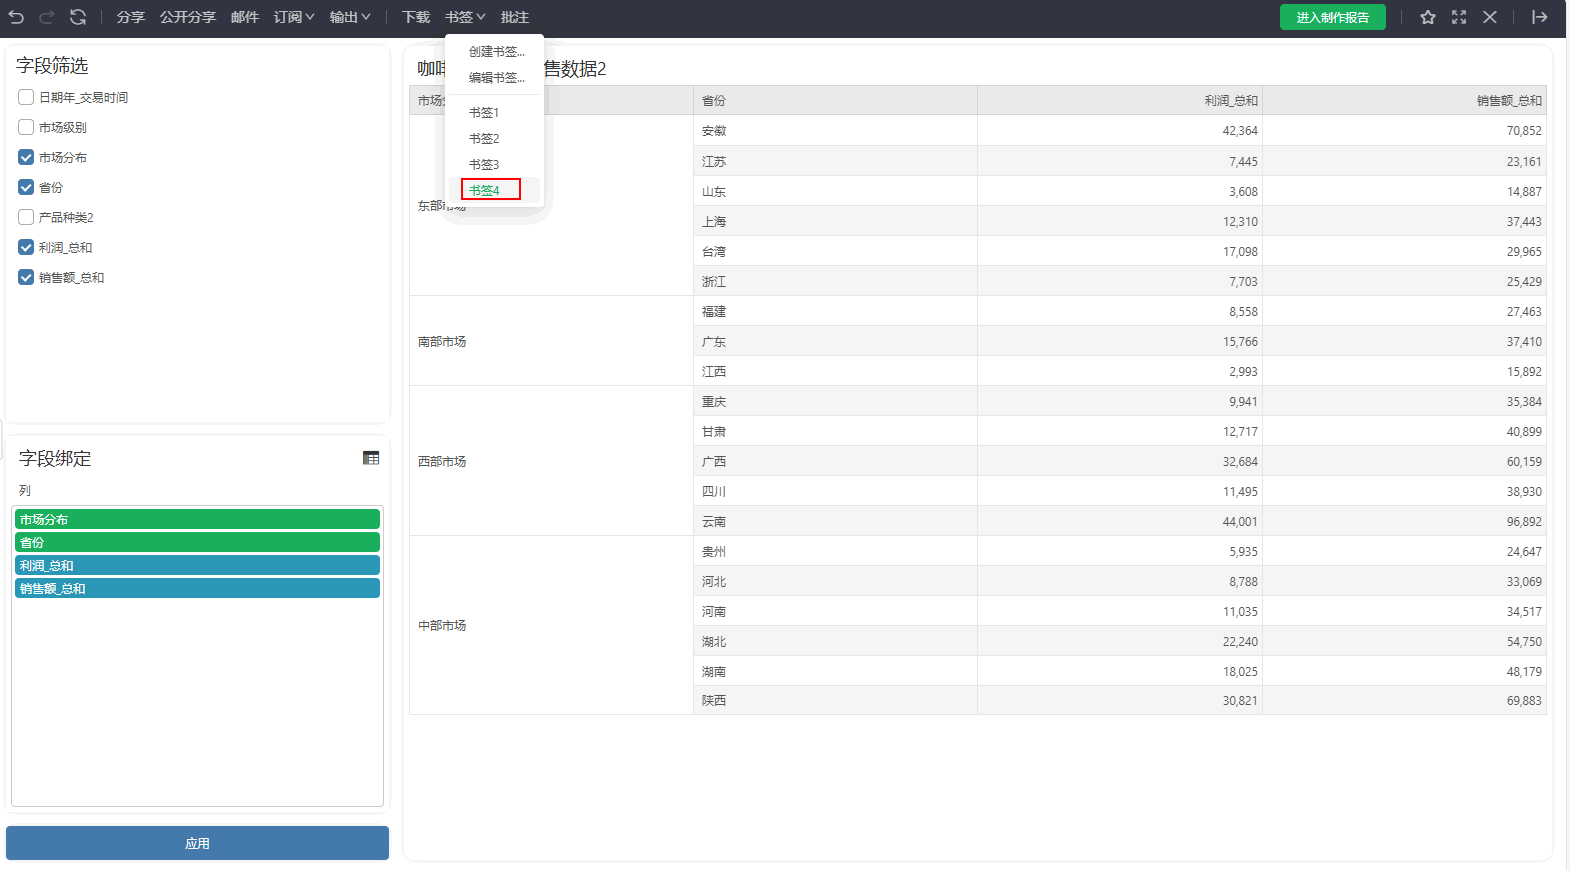Uncheck the 市场分布 field checkbox
Screen dimensions: 1570x871
tap(26, 157)
